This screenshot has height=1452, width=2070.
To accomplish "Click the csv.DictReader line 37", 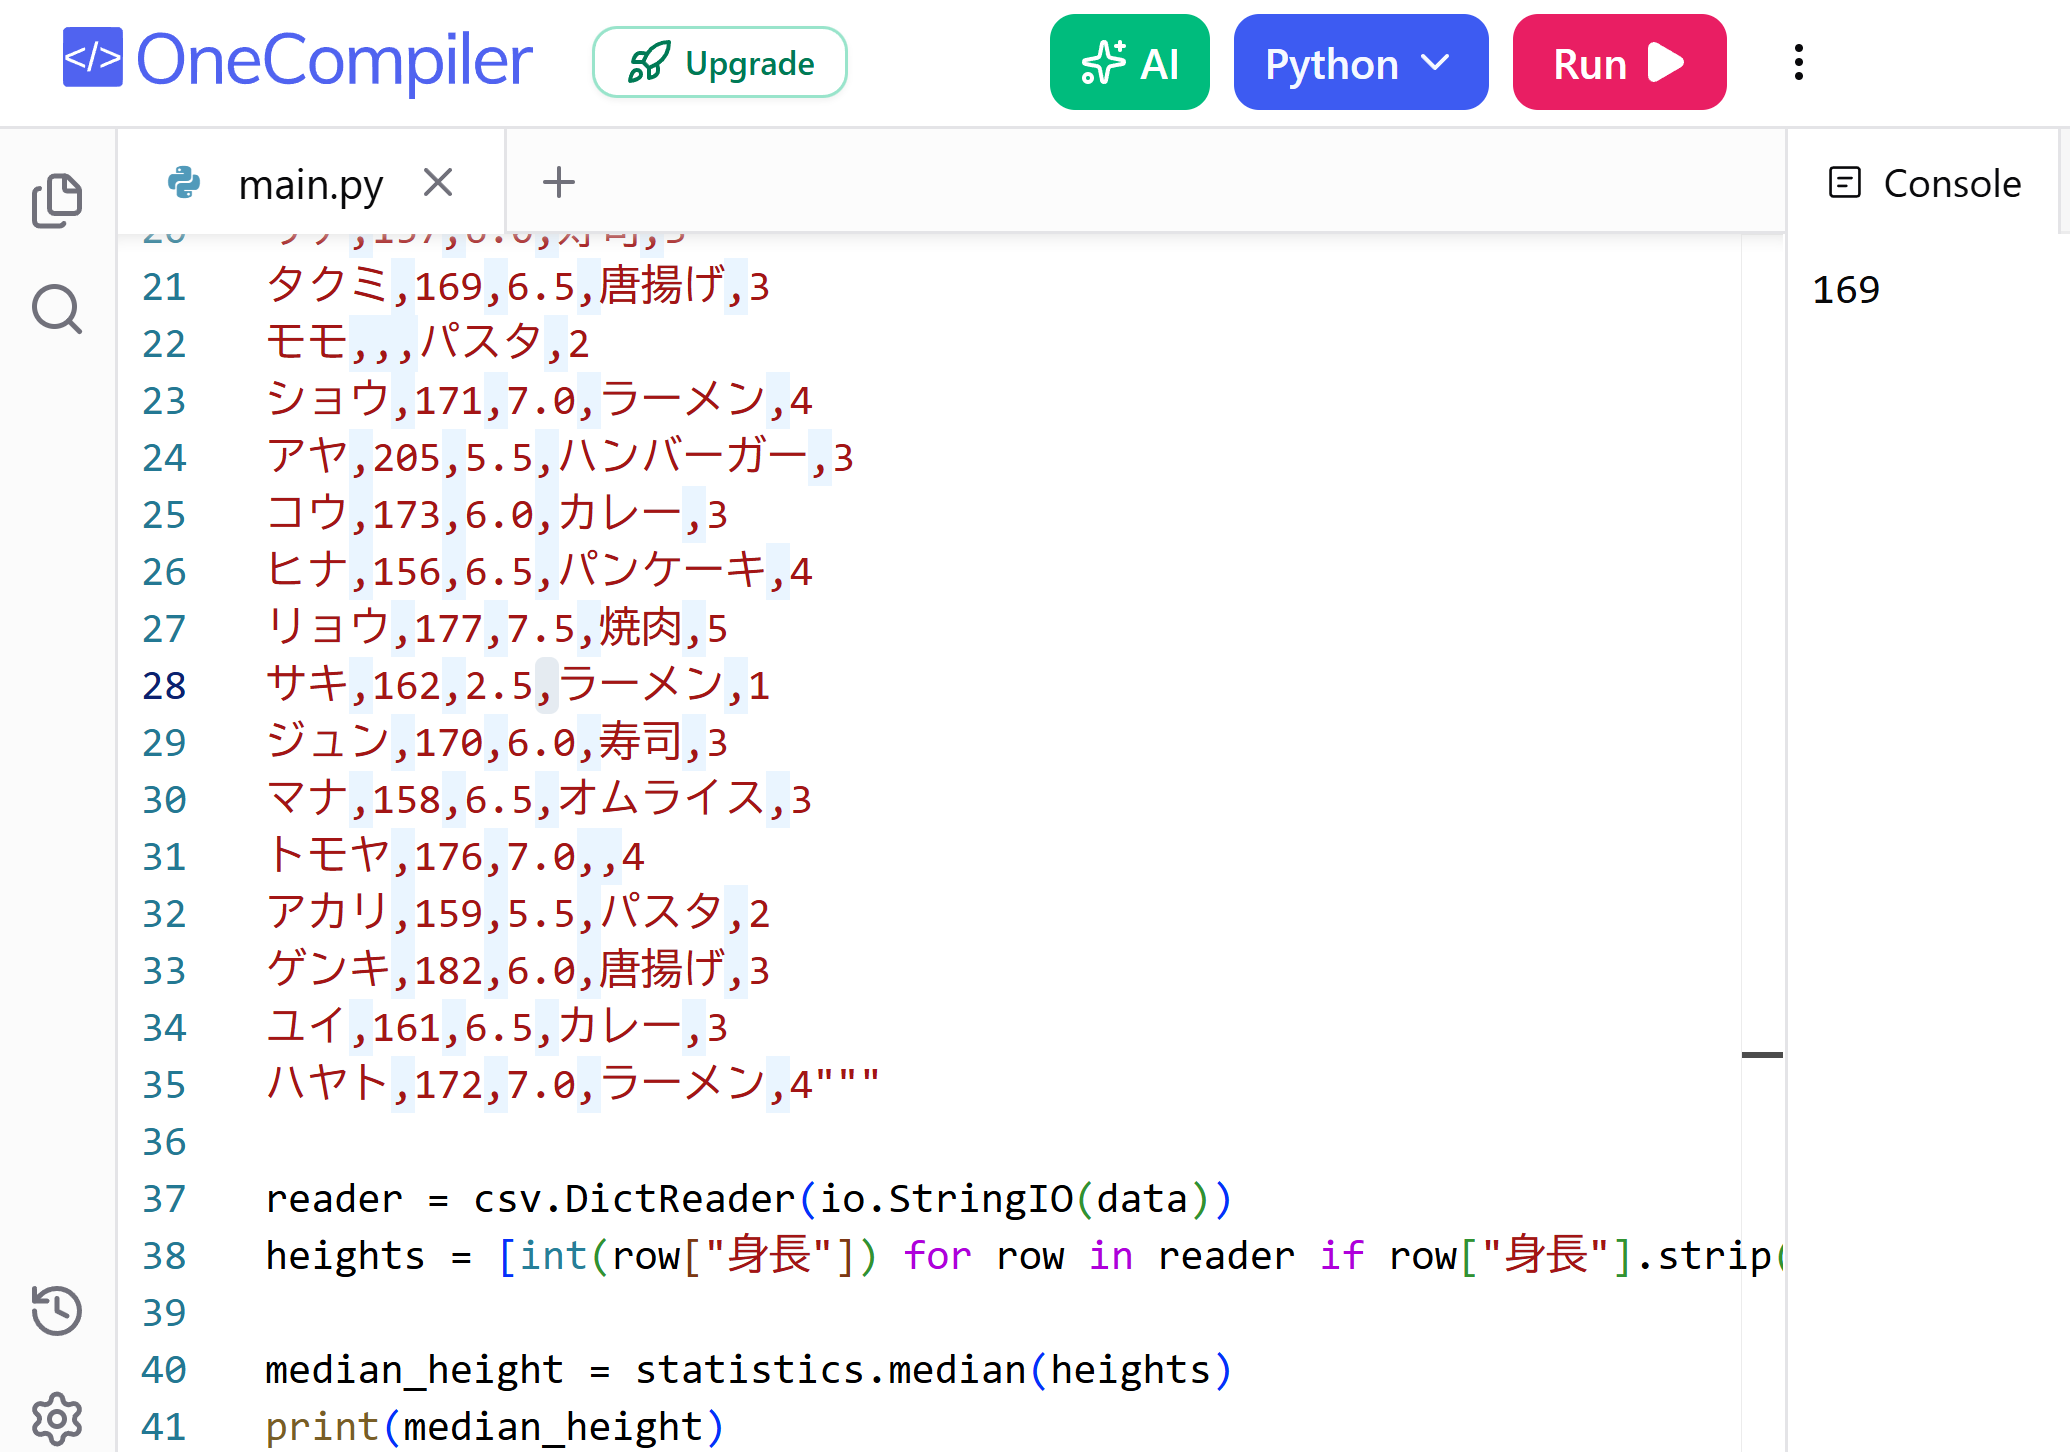I will pyautogui.click(x=749, y=1199).
